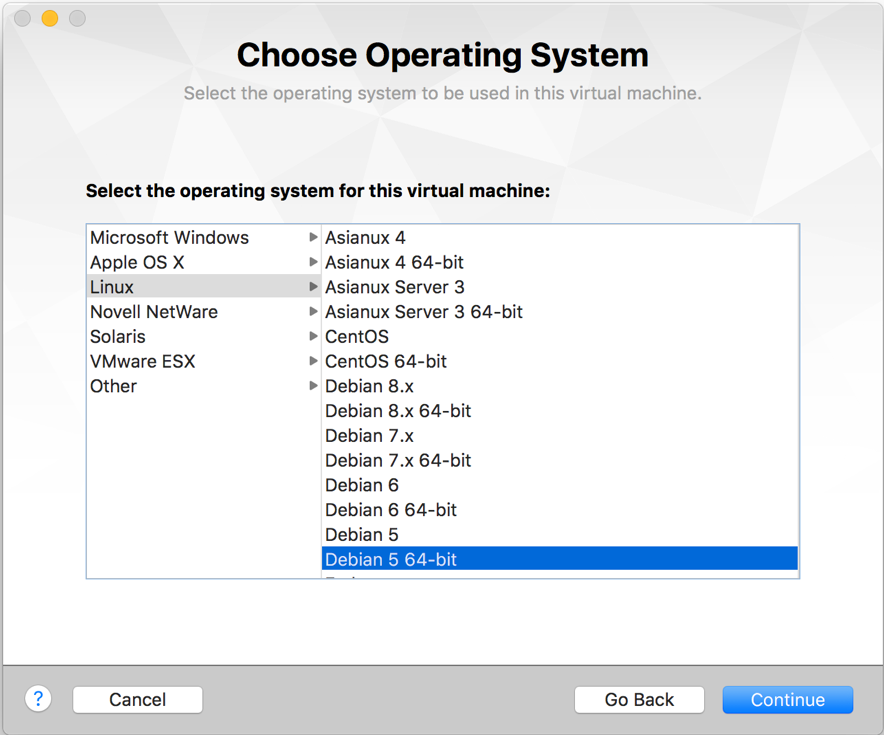Expand the Novell NetWare category arrow
This screenshot has width=884, height=735.
pyautogui.click(x=313, y=312)
